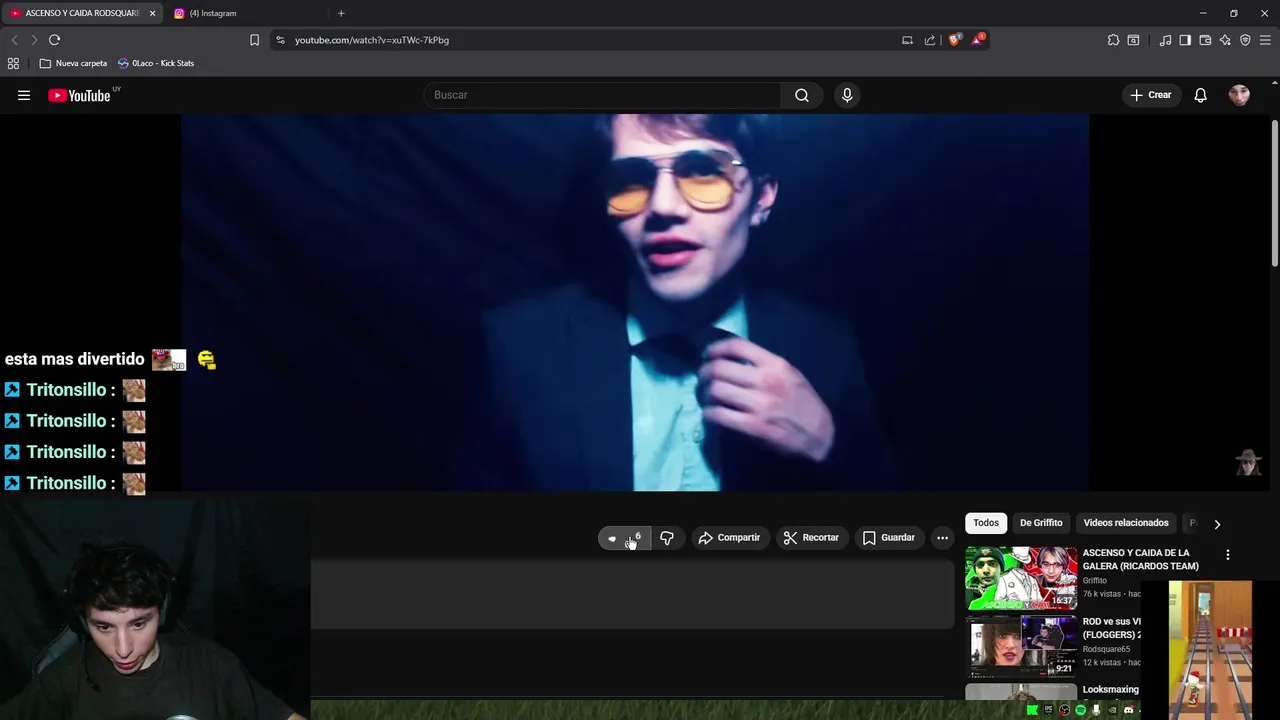Open the YouTube guide hamburger menu
Image resolution: width=1280 pixels, height=720 pixels.
[24, 95]
